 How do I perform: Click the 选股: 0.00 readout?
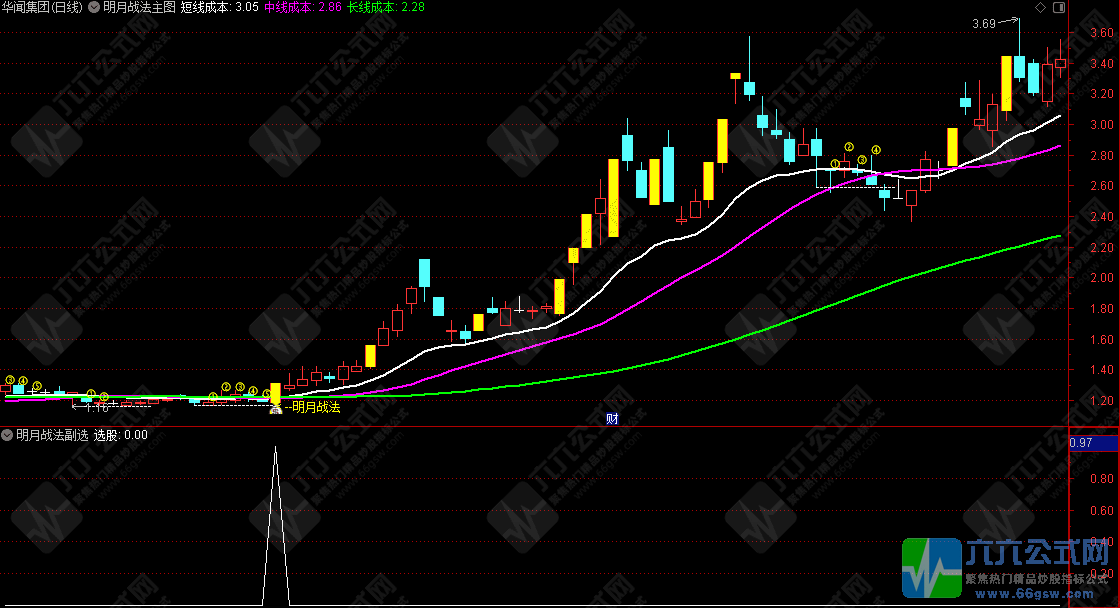[121, 435]
